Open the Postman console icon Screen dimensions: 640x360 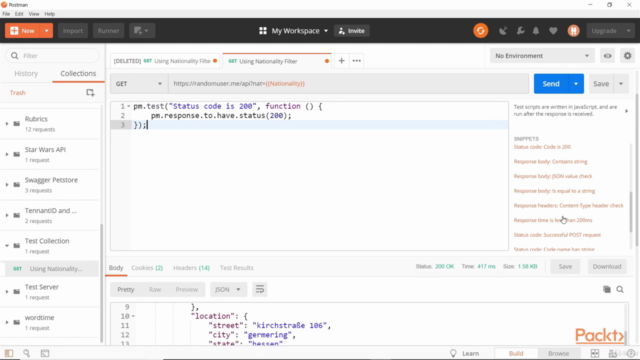45,353
